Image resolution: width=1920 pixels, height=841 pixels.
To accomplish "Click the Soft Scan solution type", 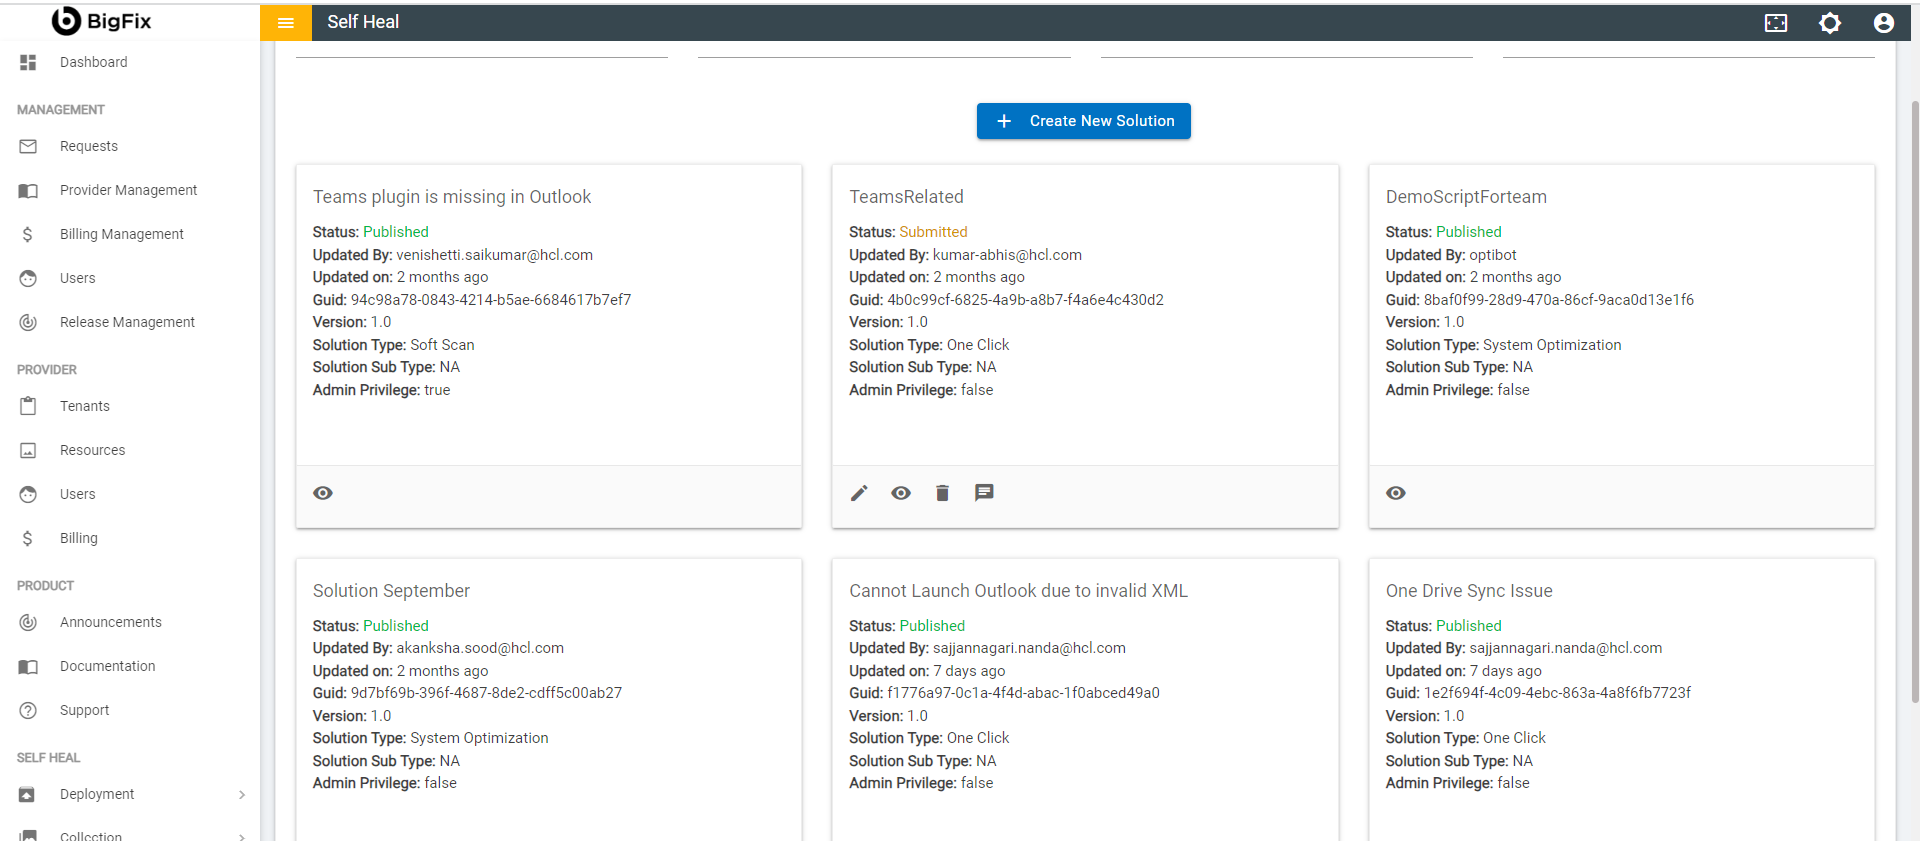I will point(442,345).
